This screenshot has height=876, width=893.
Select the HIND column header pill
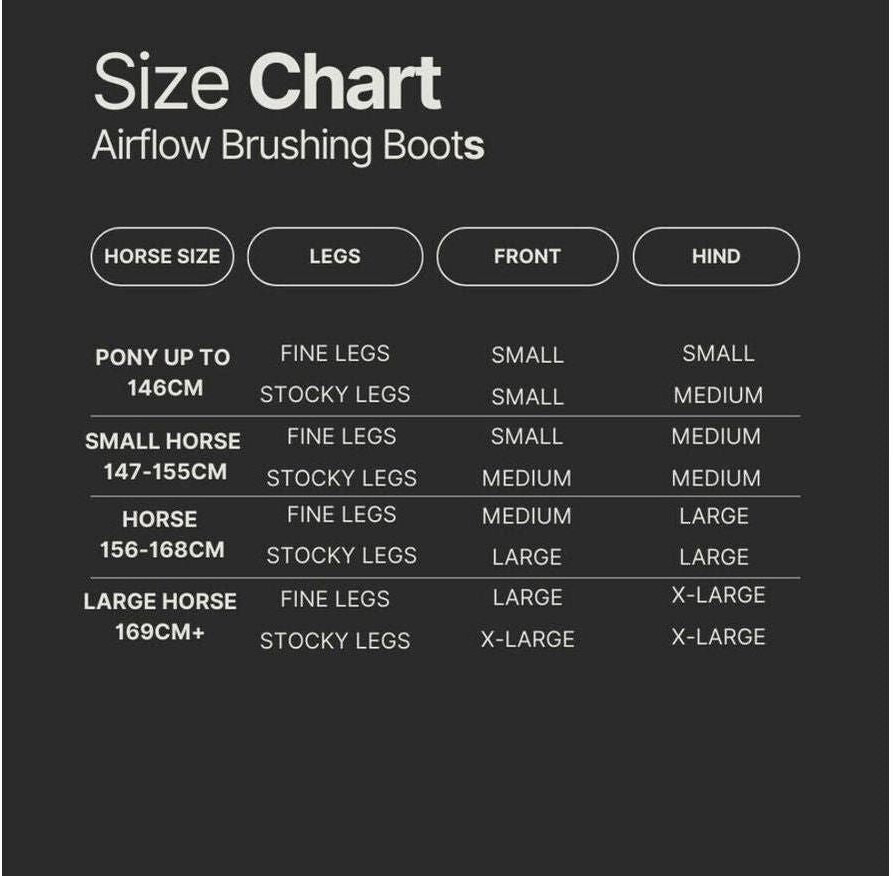(716, 257)
